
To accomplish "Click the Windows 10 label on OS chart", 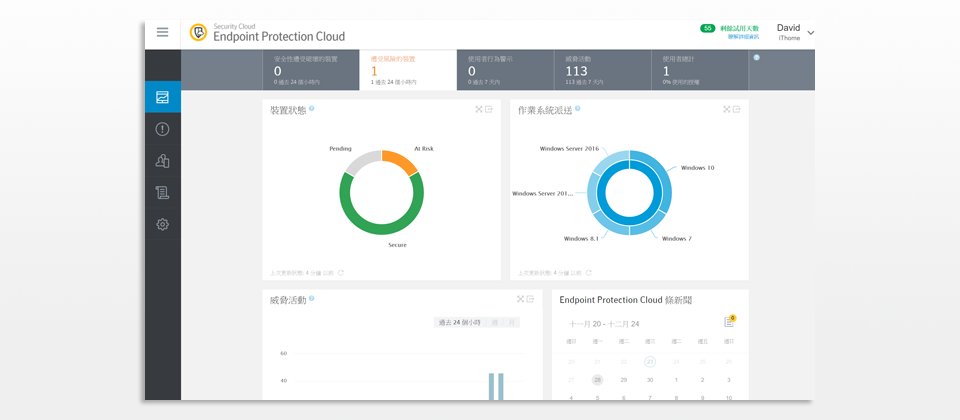I will (697, 168).
